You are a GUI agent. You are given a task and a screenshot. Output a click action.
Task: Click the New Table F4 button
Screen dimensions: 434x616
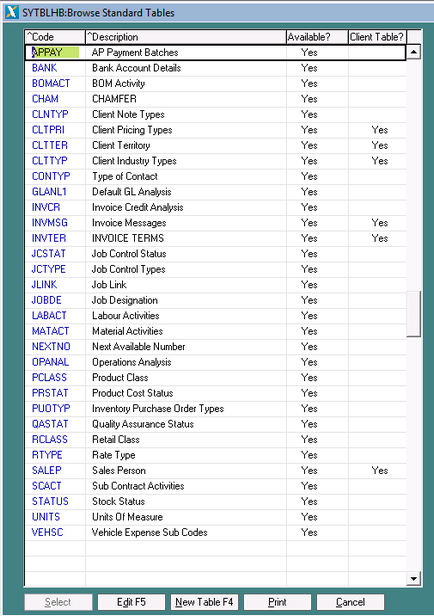(x=204, y=602)
